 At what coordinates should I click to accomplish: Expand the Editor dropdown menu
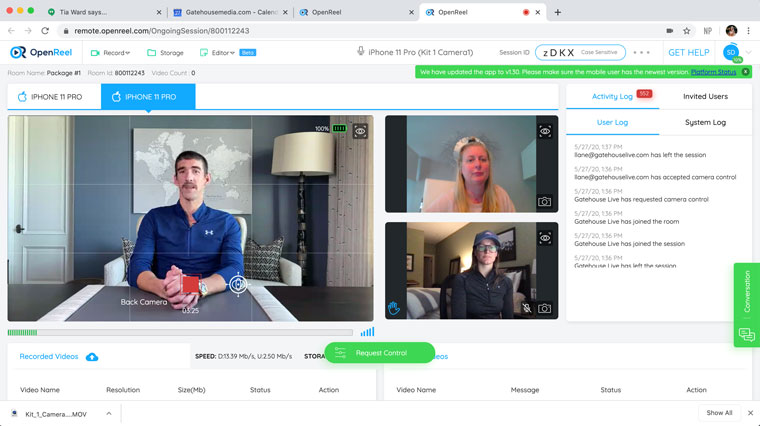[x=217, y=52]
